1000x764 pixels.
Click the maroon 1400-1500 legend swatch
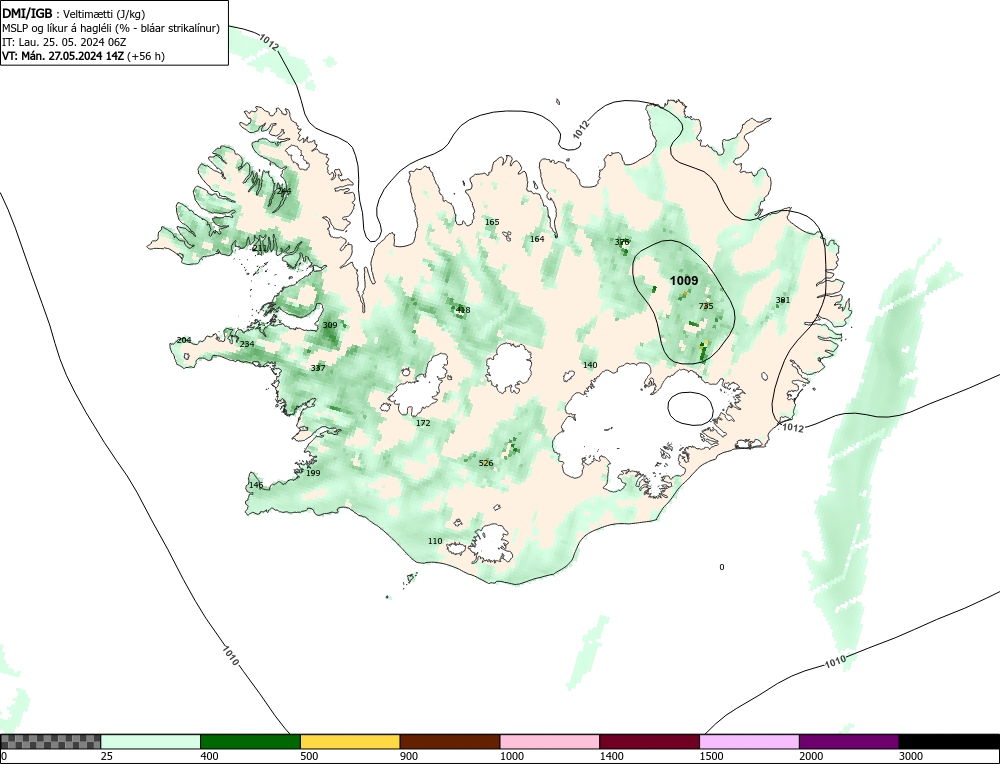coord(649,742)
